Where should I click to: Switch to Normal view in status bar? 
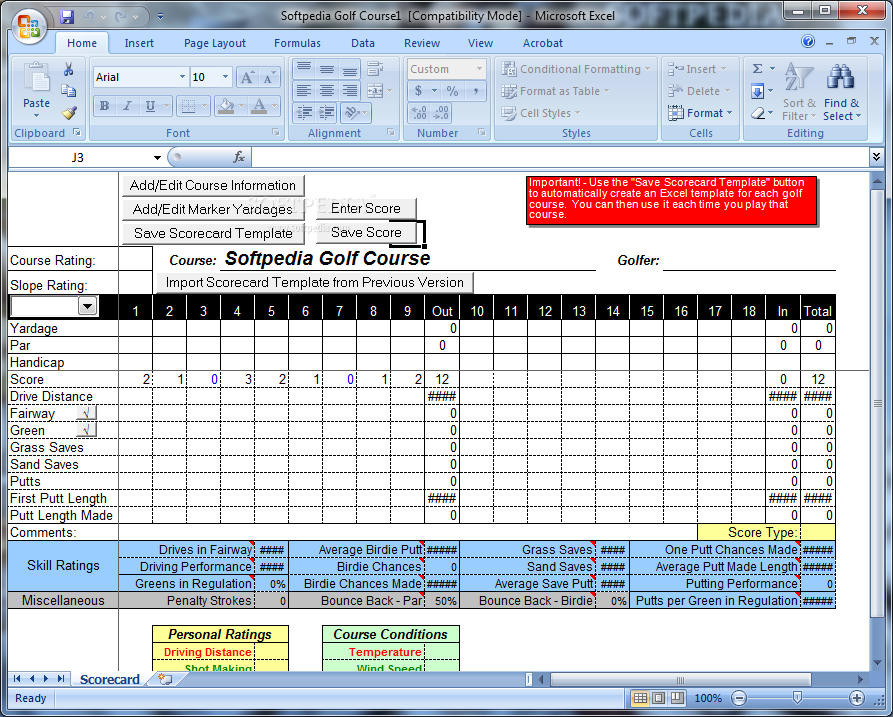coord(640,698)
